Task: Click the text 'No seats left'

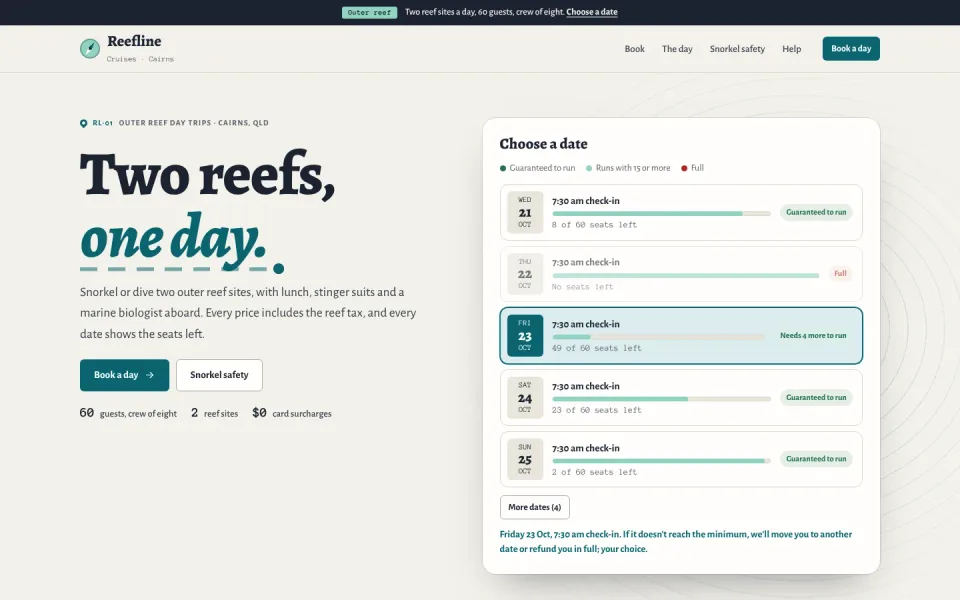Action: coord(582,287)
